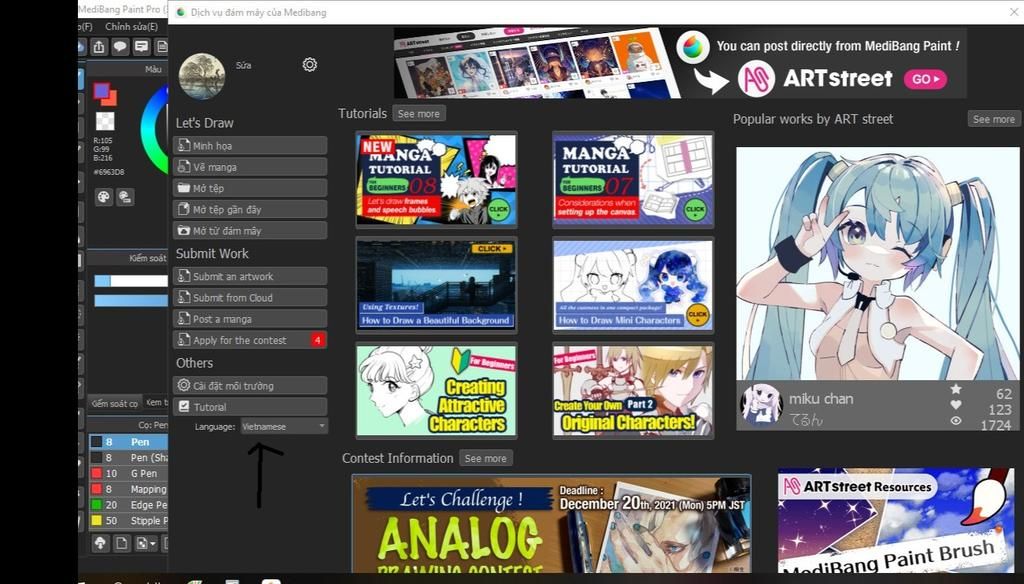Click the cloud brush download icon

[100, 543]
